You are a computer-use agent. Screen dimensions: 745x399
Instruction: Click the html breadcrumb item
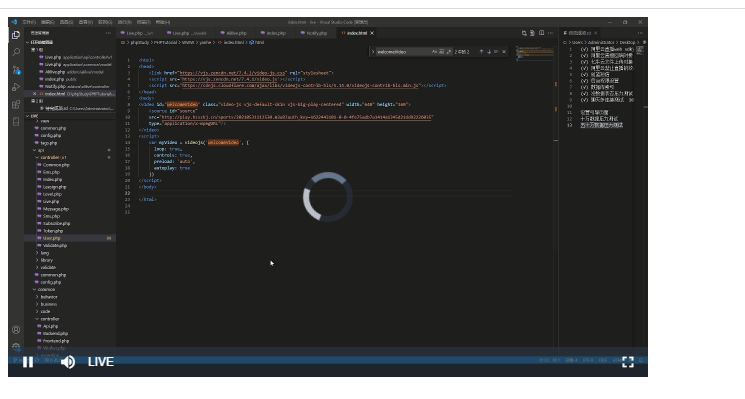pyautogui.click(x=257, y=43)
